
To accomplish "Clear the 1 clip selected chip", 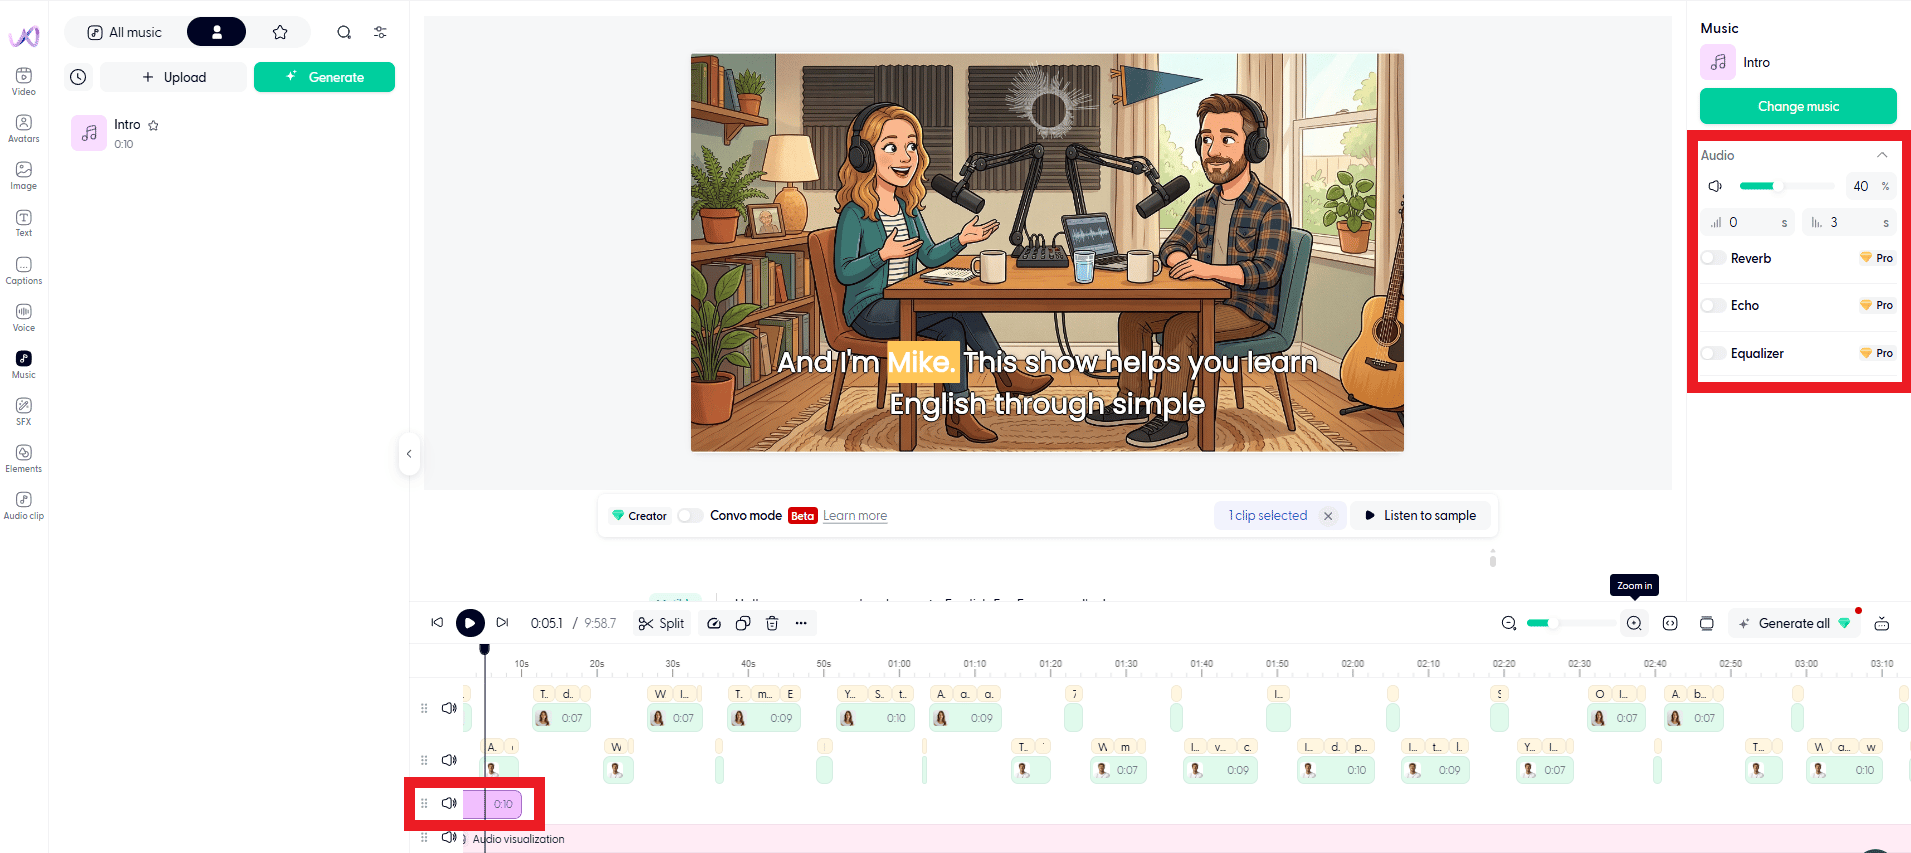I will coord(1328,516).
